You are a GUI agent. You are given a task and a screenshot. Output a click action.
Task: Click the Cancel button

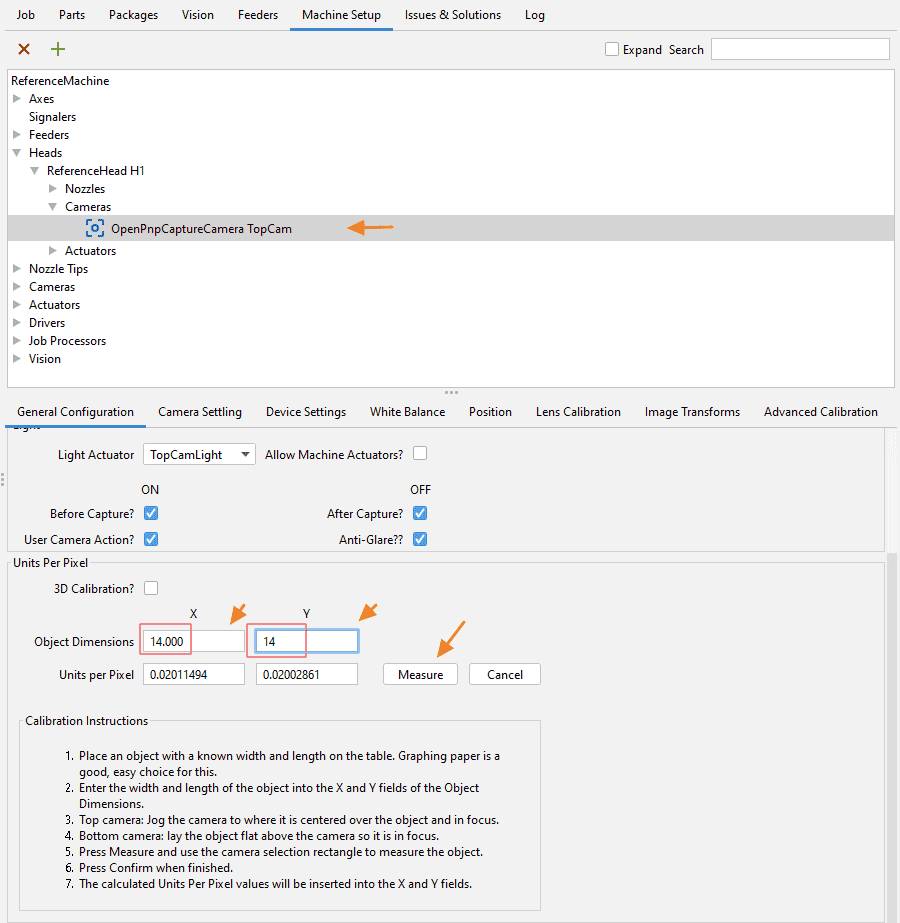pos(504,674)
